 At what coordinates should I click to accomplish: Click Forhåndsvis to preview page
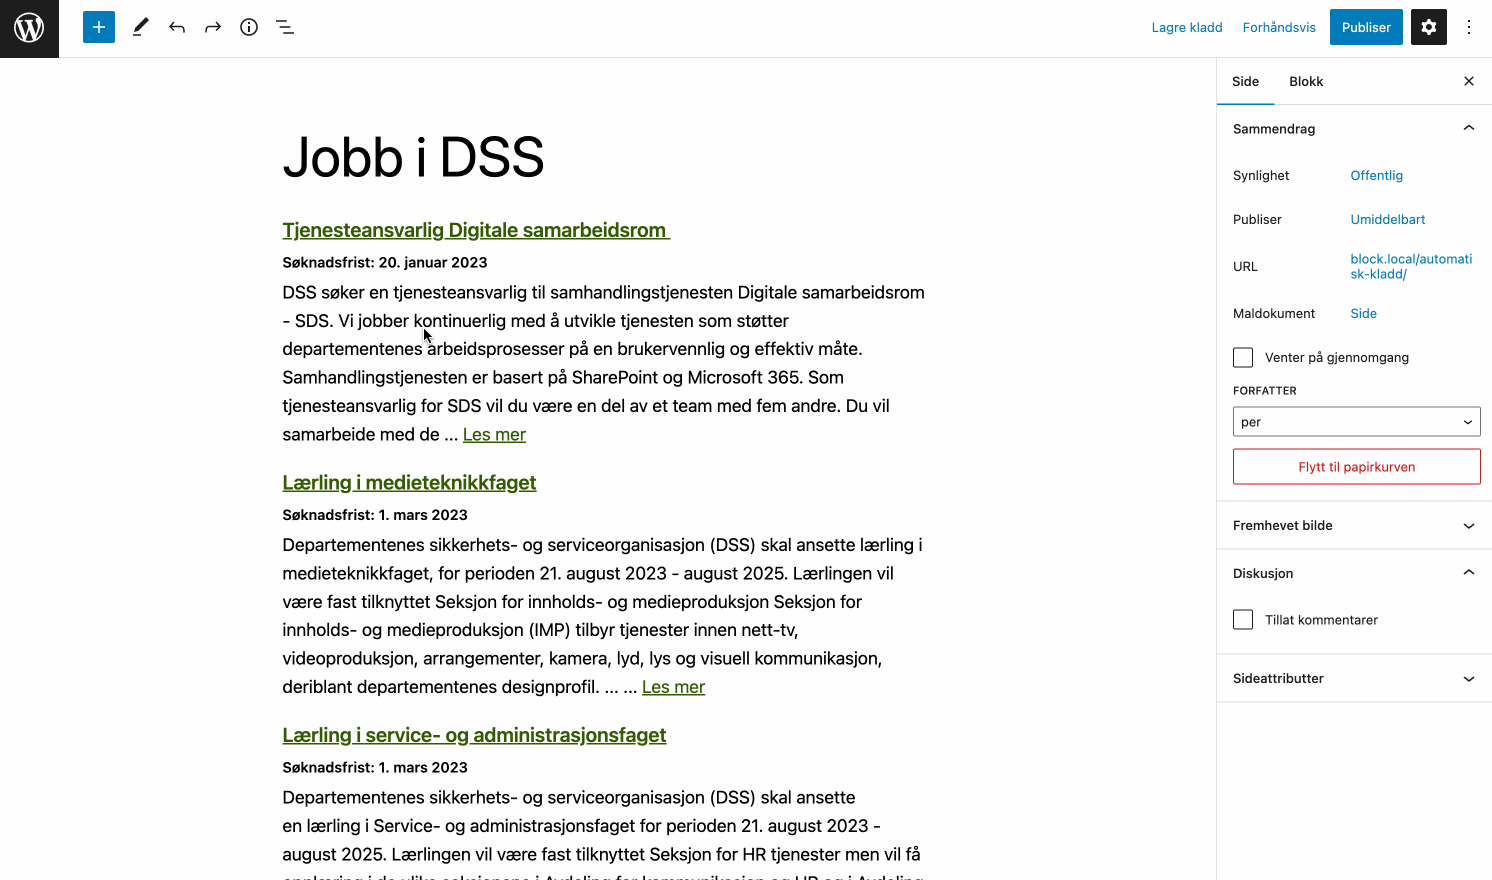(x=1279, y=27)
